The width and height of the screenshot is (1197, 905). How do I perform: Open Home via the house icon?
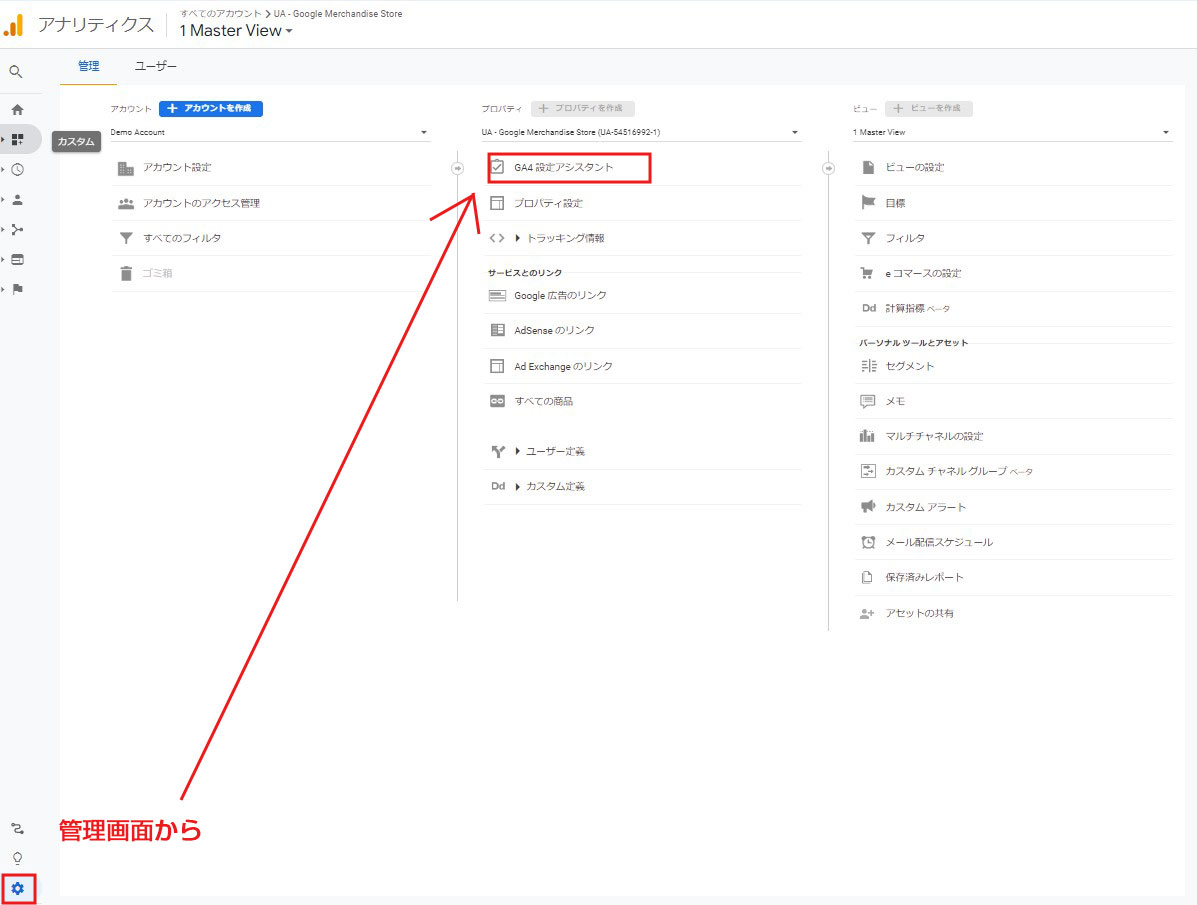pyautogui.click(x=18, y=109)
